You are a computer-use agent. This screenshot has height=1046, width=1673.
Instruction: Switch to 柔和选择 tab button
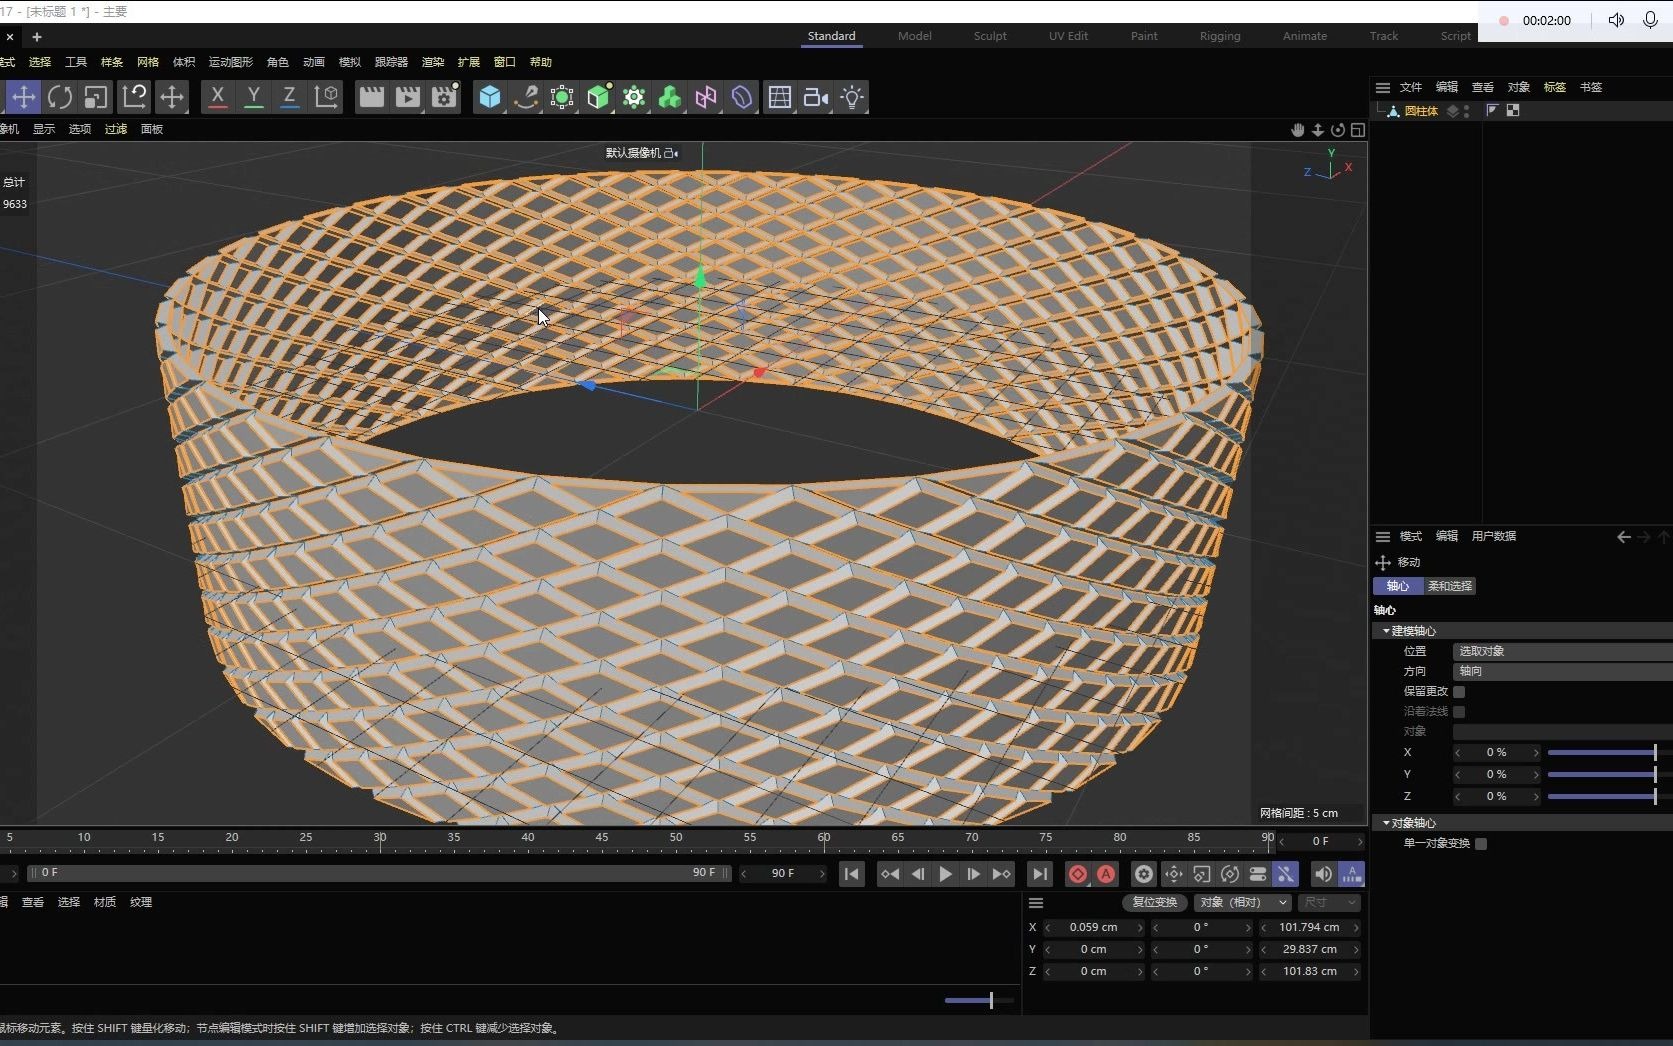[1449, 586]
